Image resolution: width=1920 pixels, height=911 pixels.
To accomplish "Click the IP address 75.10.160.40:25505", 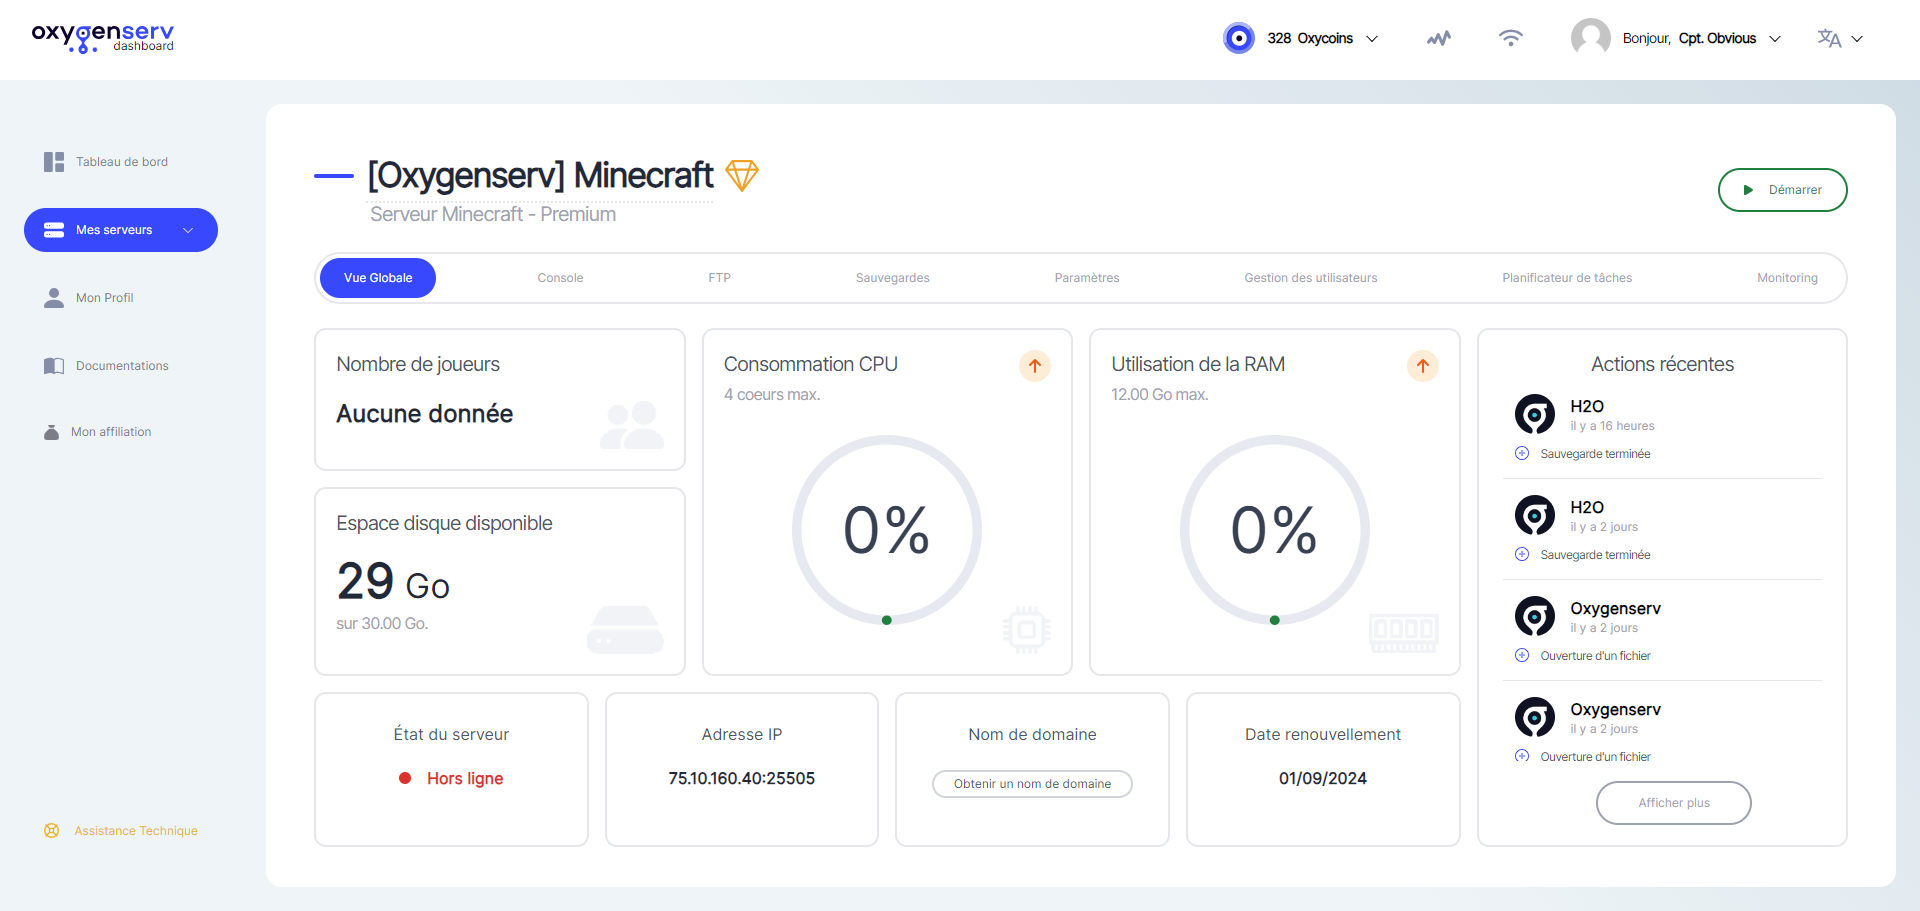I will (x=742, y=778).
